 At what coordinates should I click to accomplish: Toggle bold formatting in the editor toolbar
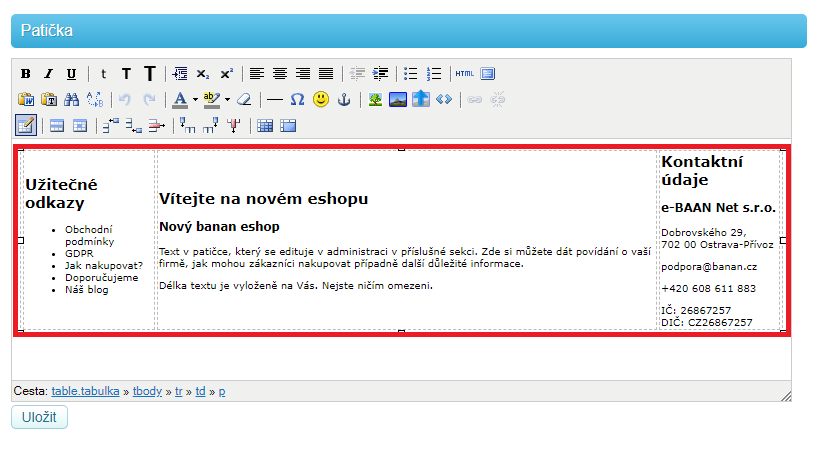pos(26,74)
